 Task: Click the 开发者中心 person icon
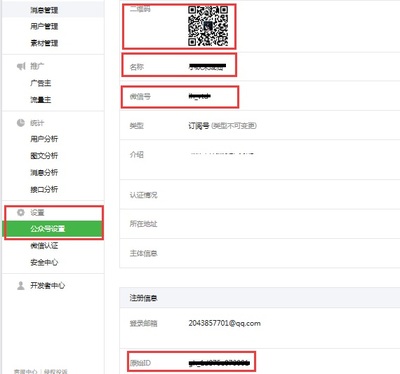[x=21, y=285]
